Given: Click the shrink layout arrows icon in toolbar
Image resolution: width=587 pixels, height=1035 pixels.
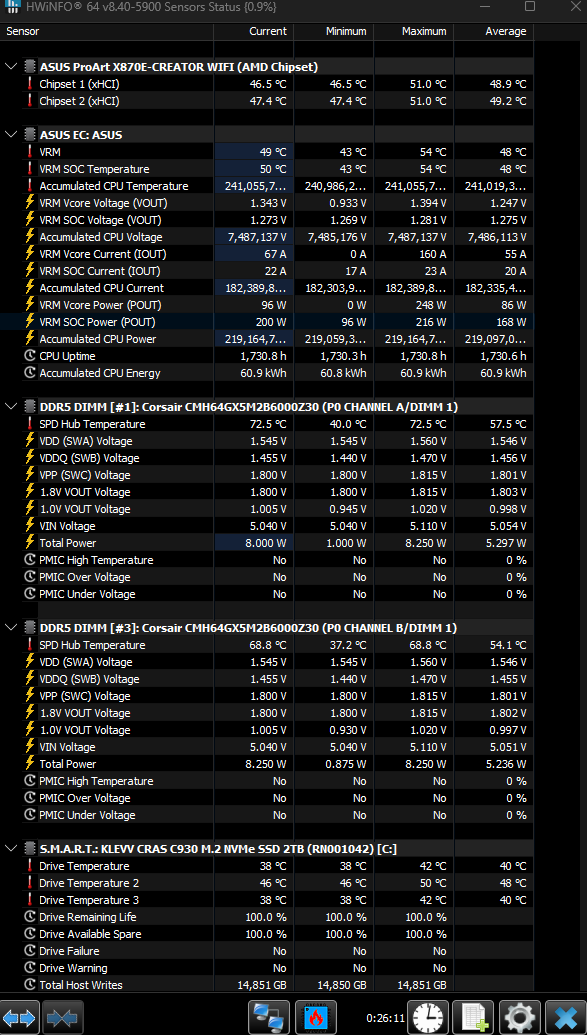Looking at the screenshot, I should (63, 1018).
